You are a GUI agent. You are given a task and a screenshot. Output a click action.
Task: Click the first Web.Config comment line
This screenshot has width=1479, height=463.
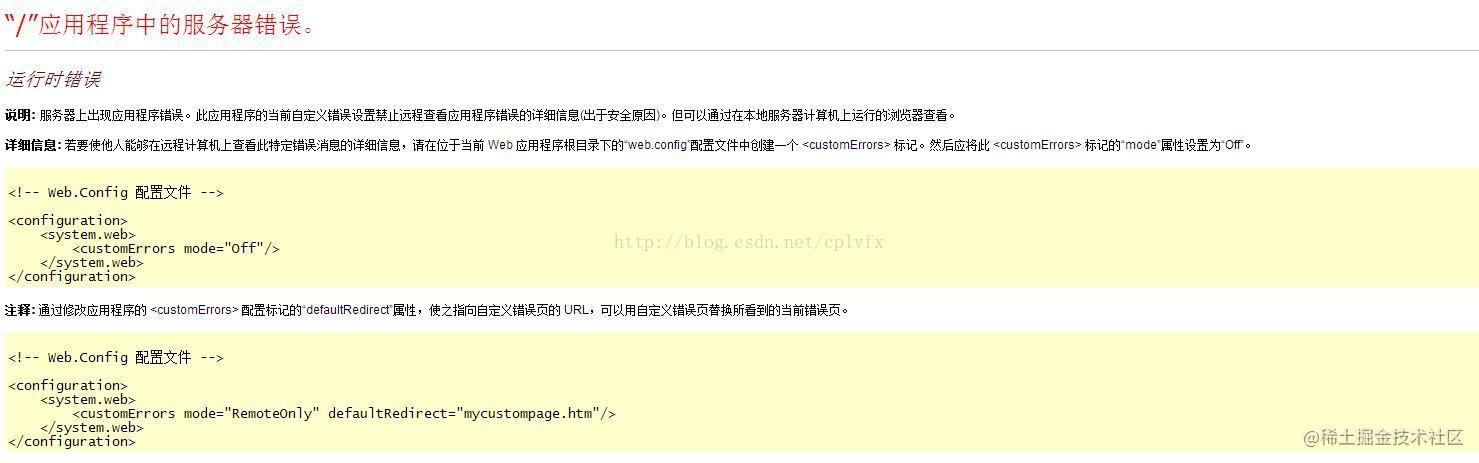(116, 193)
